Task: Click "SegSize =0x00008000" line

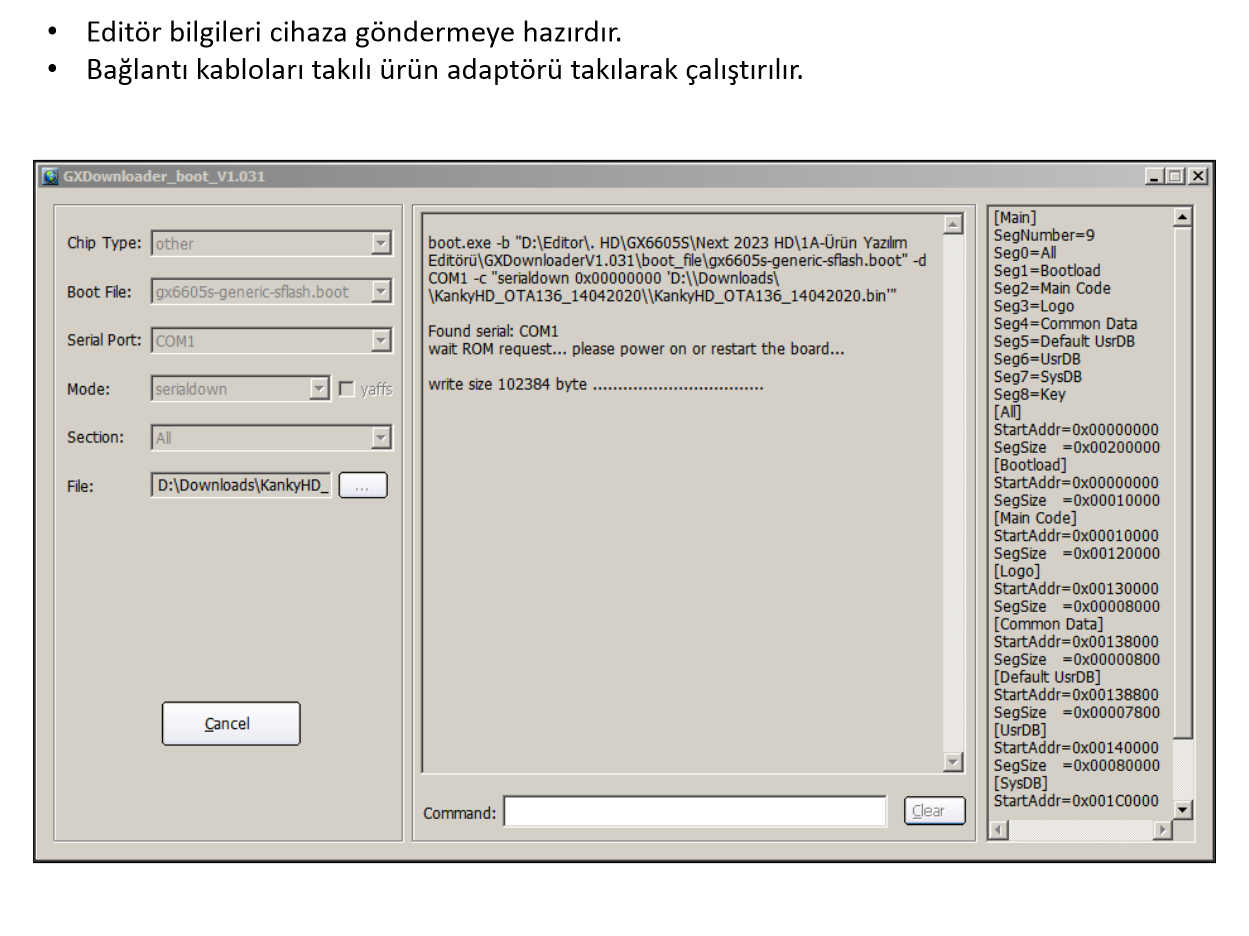Action: [x=1077, y=607]
